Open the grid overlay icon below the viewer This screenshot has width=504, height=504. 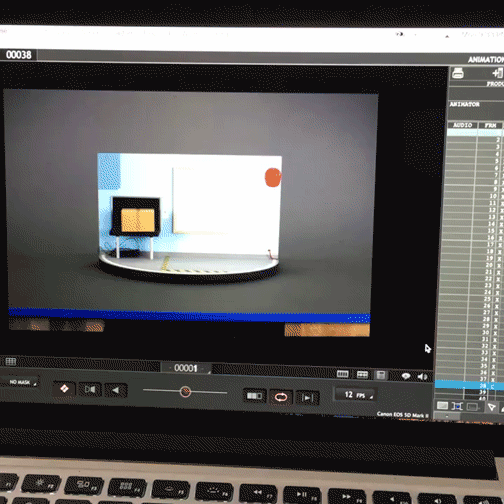(11, 361)
